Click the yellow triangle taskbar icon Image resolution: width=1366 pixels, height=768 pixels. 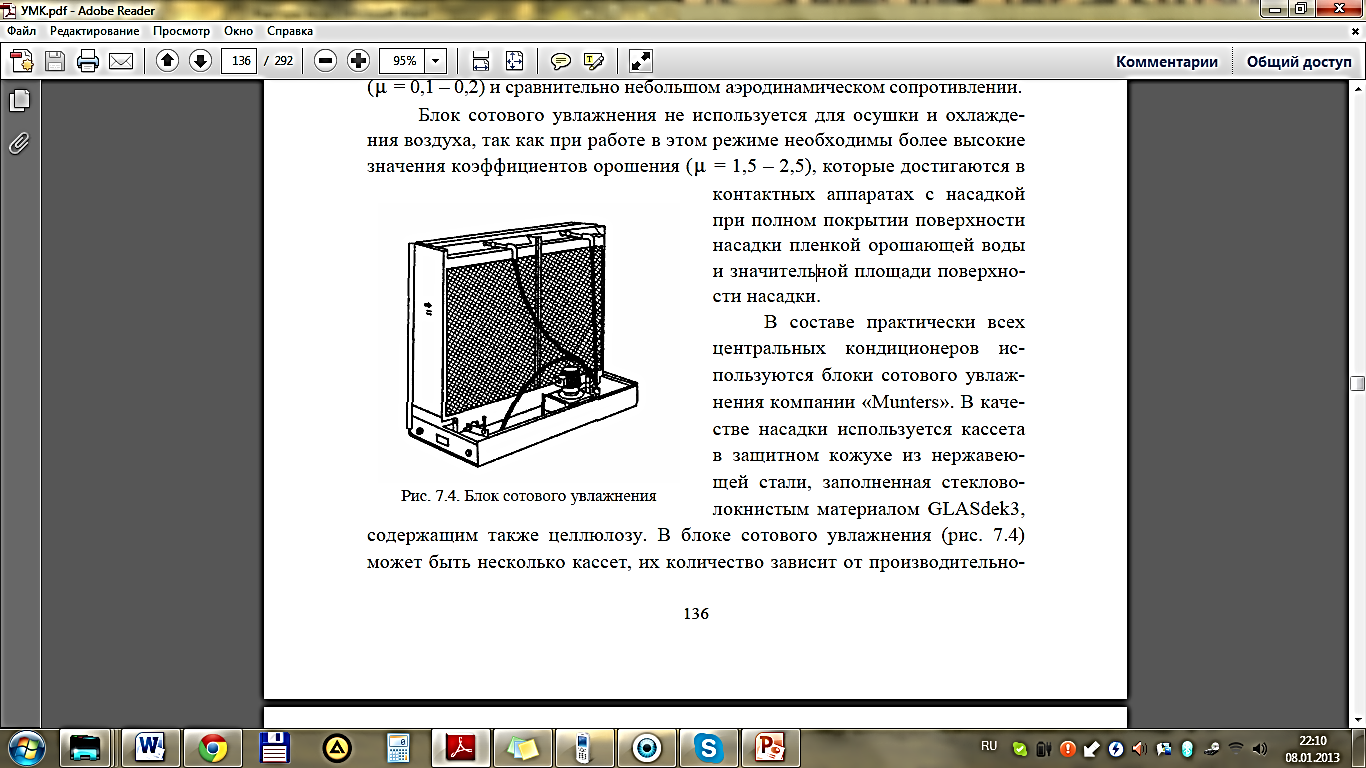(337, 747)
